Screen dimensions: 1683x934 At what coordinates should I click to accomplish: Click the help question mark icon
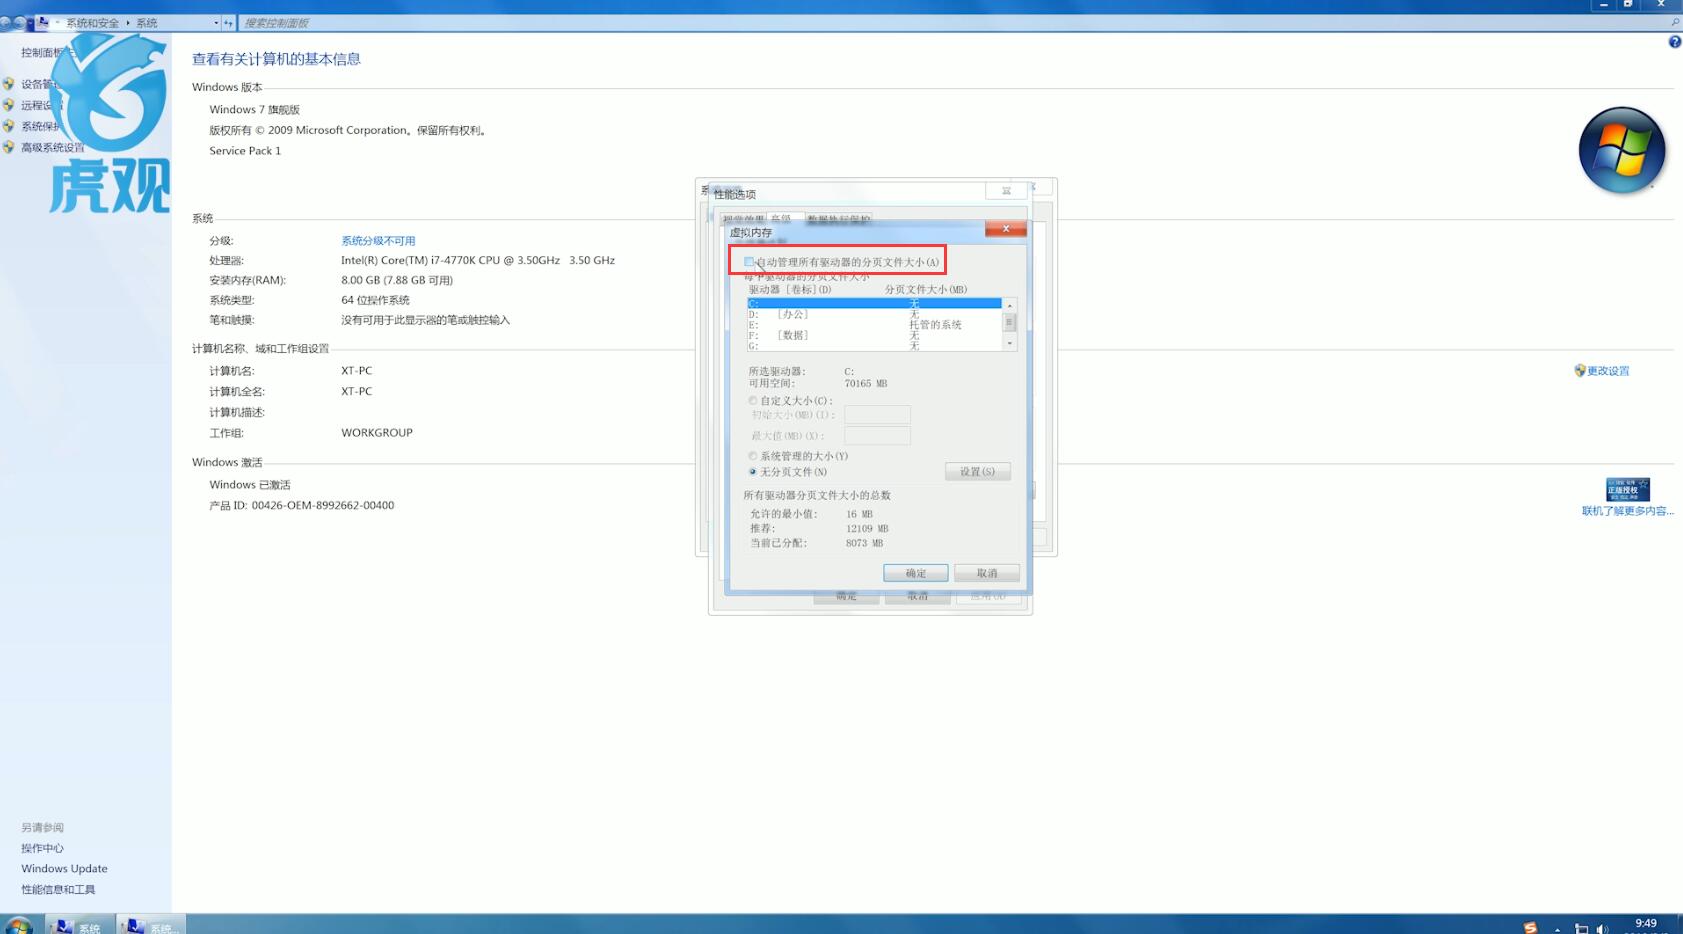[1675, 42]
